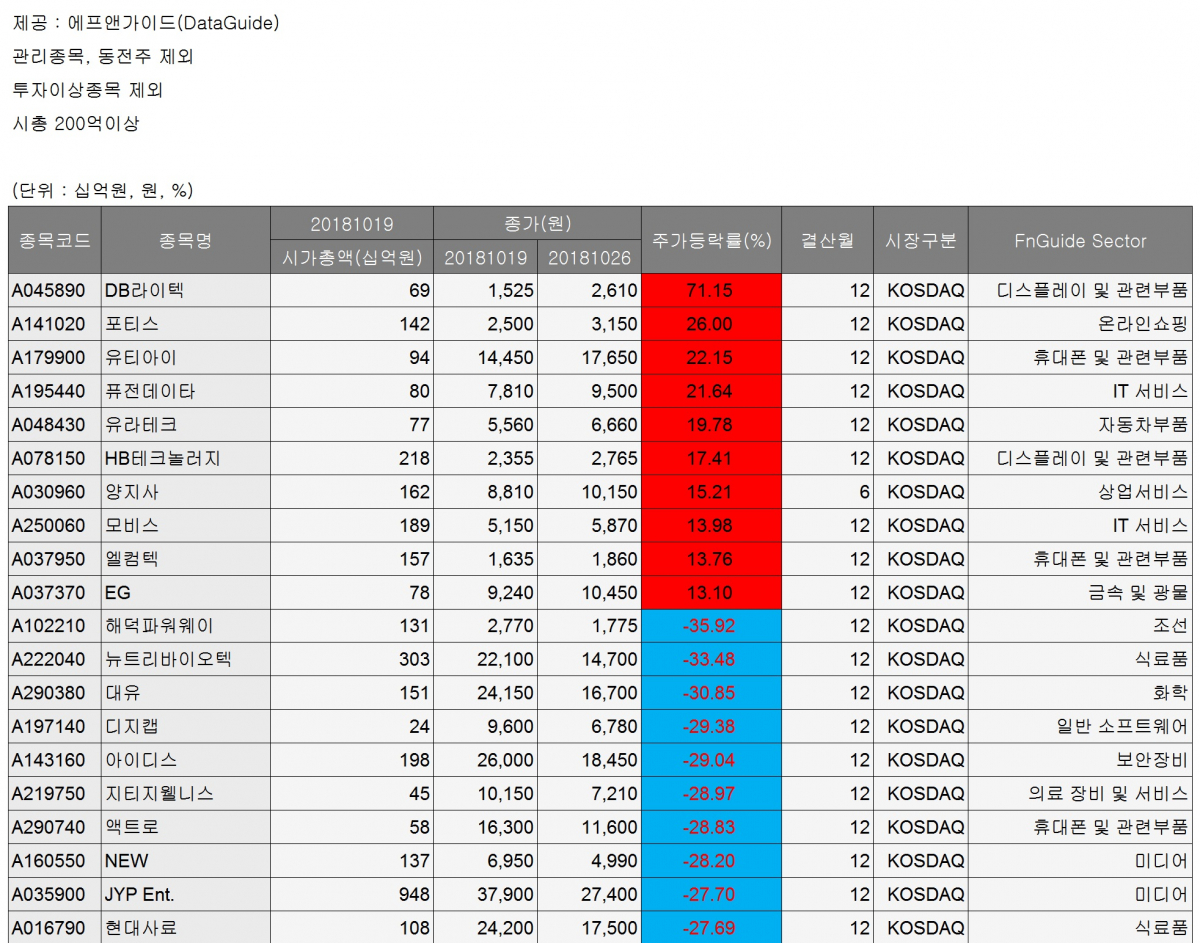Click the JYP Ent. stock name cell
This screenshot has width=1200, height=943.
[185, 894]
